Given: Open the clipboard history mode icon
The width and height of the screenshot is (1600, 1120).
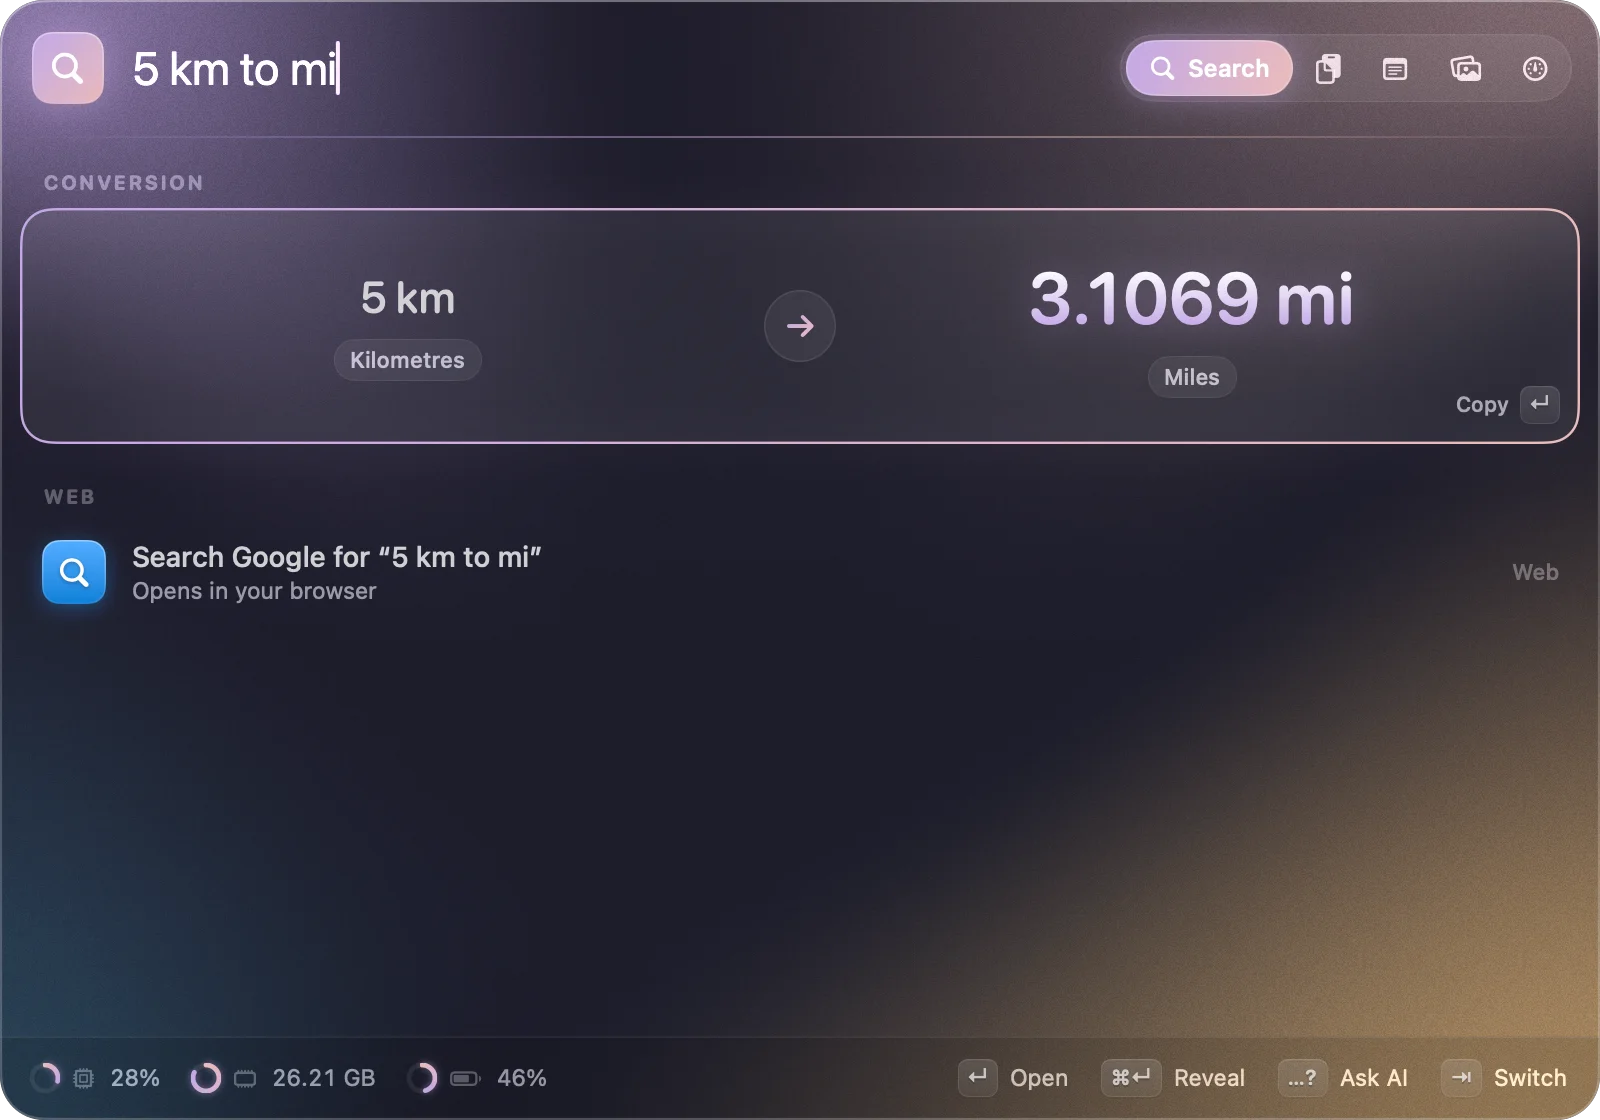Looking at the screenshot, I should (1328, 68).
